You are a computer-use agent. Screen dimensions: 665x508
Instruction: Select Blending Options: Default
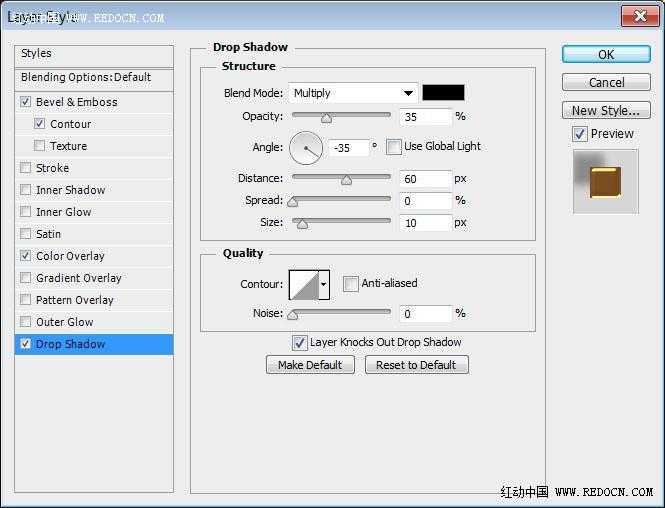(94, 79)
